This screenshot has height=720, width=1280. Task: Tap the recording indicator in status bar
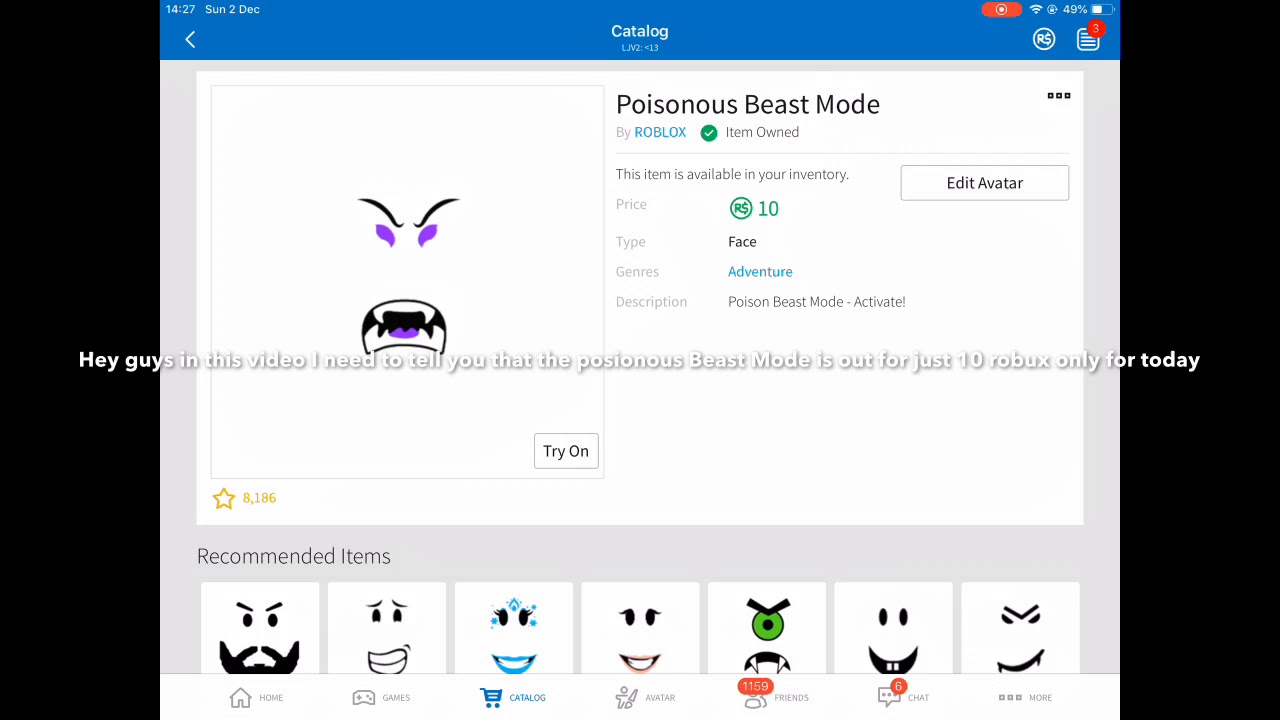(1001, 10)
